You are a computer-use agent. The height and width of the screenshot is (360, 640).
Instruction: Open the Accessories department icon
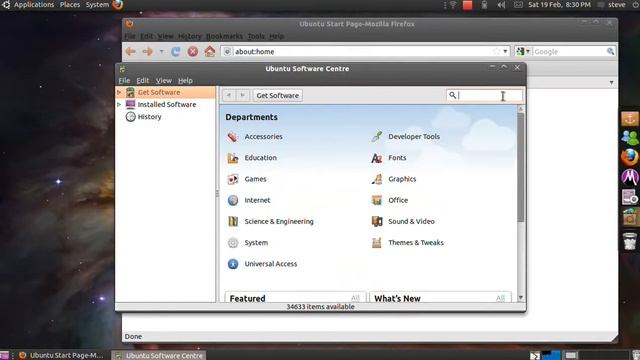tap(233, 137)
